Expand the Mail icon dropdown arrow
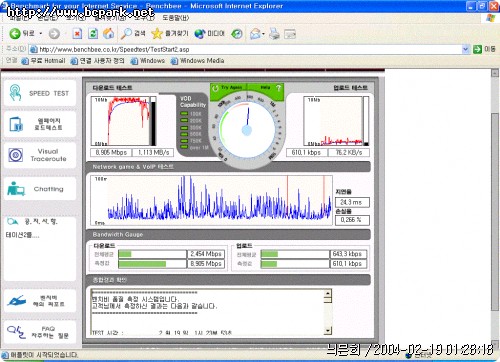The height and width of the screenshot is (362, 500). coord(263,33)
